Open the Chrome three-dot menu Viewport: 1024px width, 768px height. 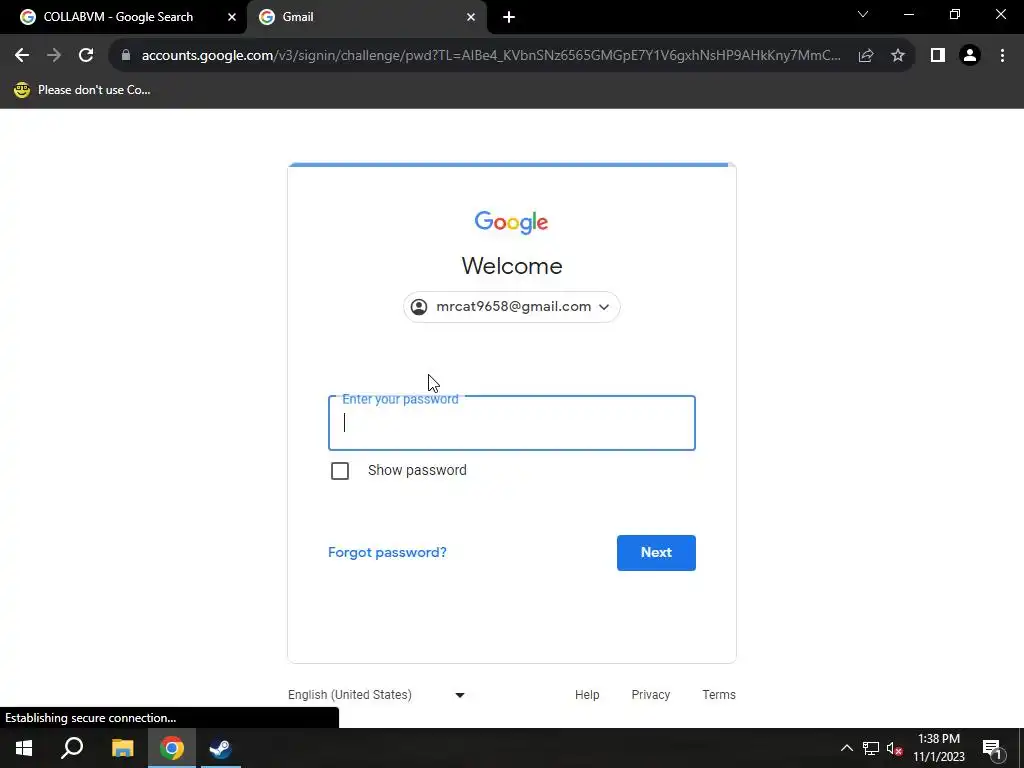click(x=1002, y=56)
